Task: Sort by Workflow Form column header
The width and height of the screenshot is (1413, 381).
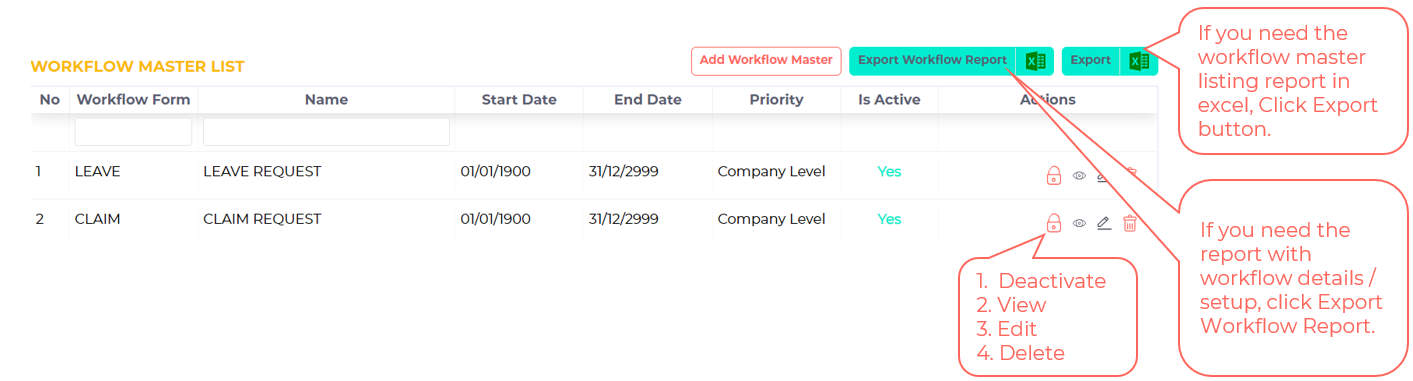Action: [133, 100]
